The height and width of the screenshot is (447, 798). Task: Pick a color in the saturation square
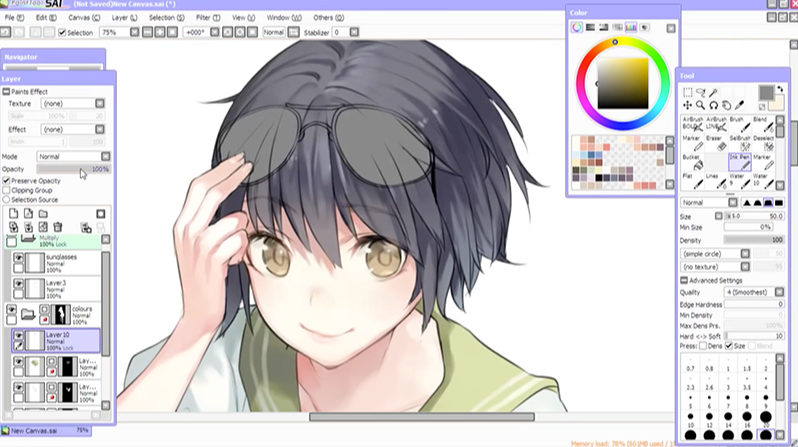[623, 83]
